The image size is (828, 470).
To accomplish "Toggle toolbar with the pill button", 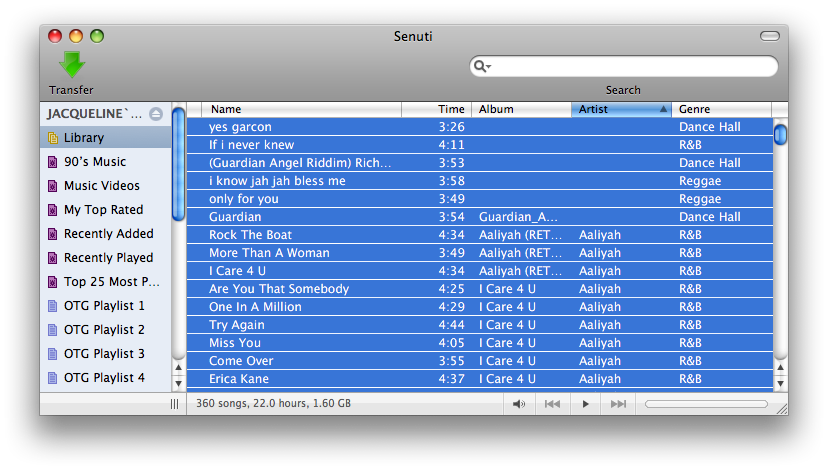I will pos(769,36).
